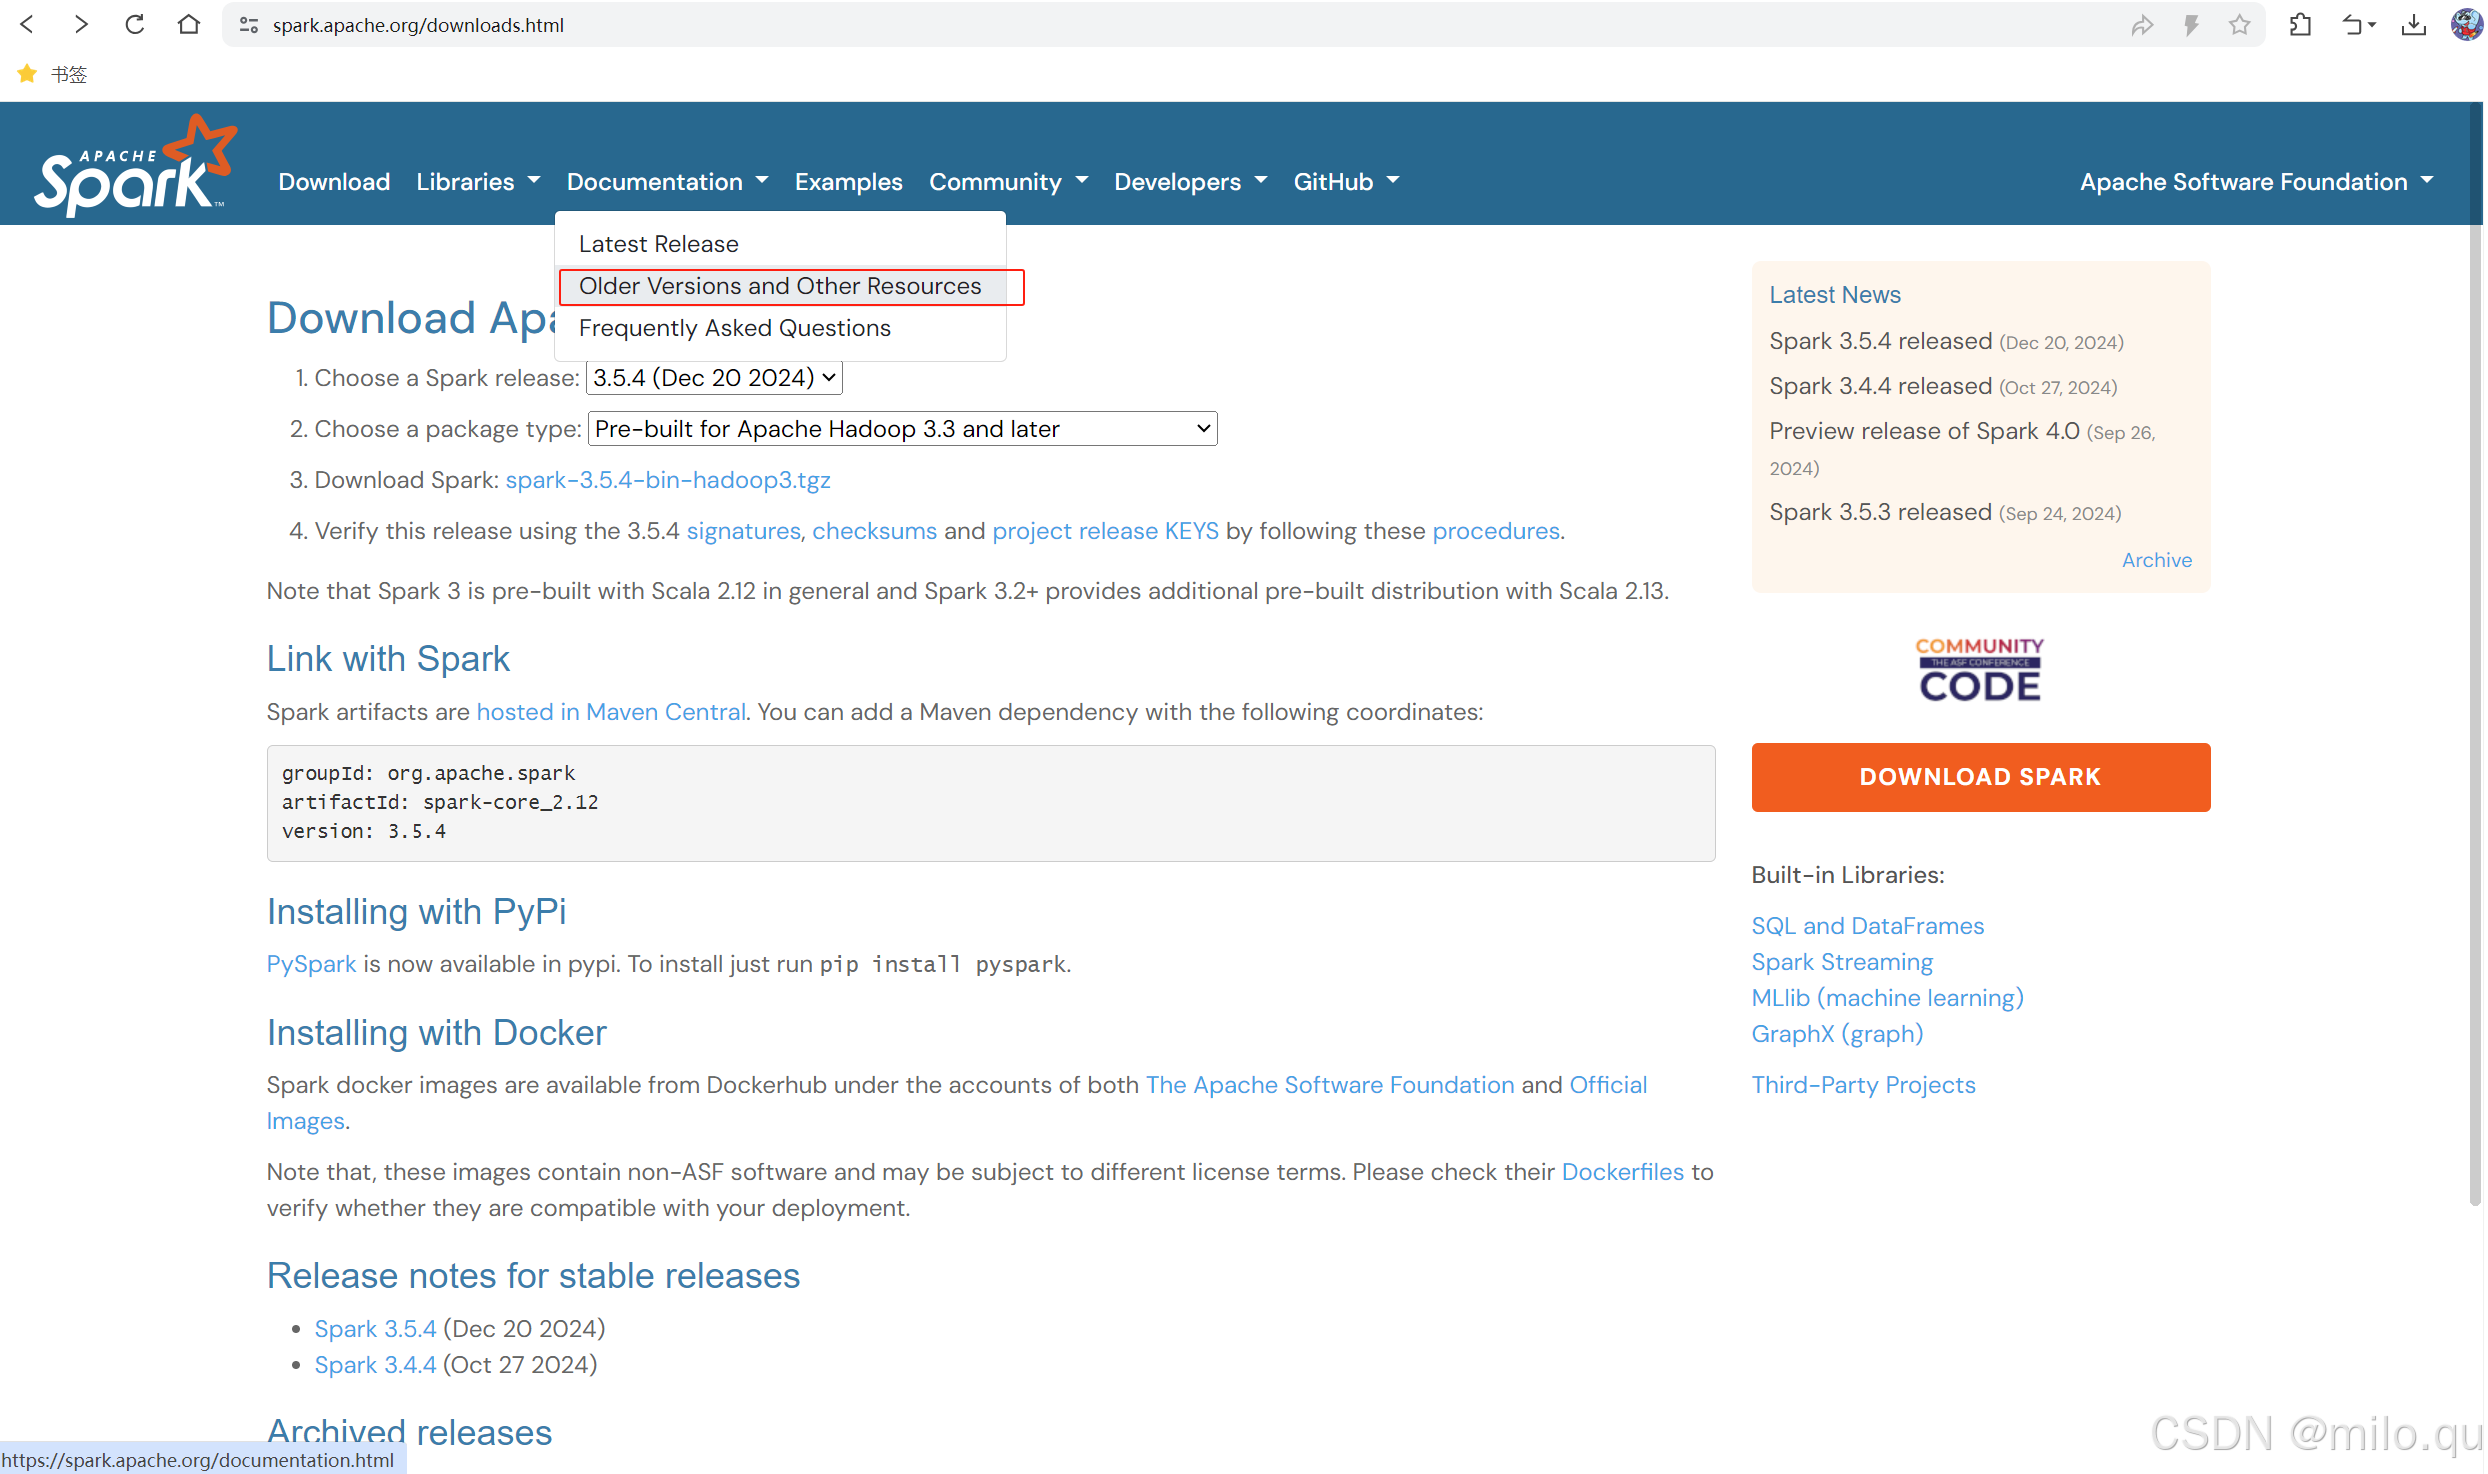Click the Community Code conference banner

[x=1979, y=670]
